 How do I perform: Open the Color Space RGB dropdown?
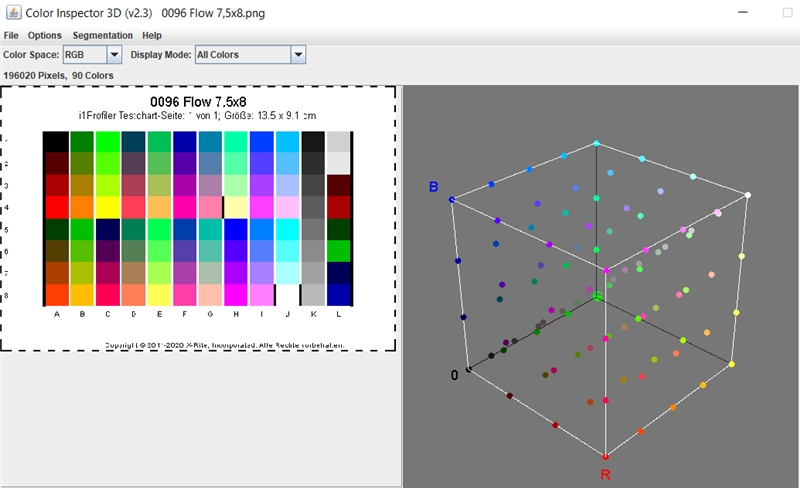click(113, 54)
